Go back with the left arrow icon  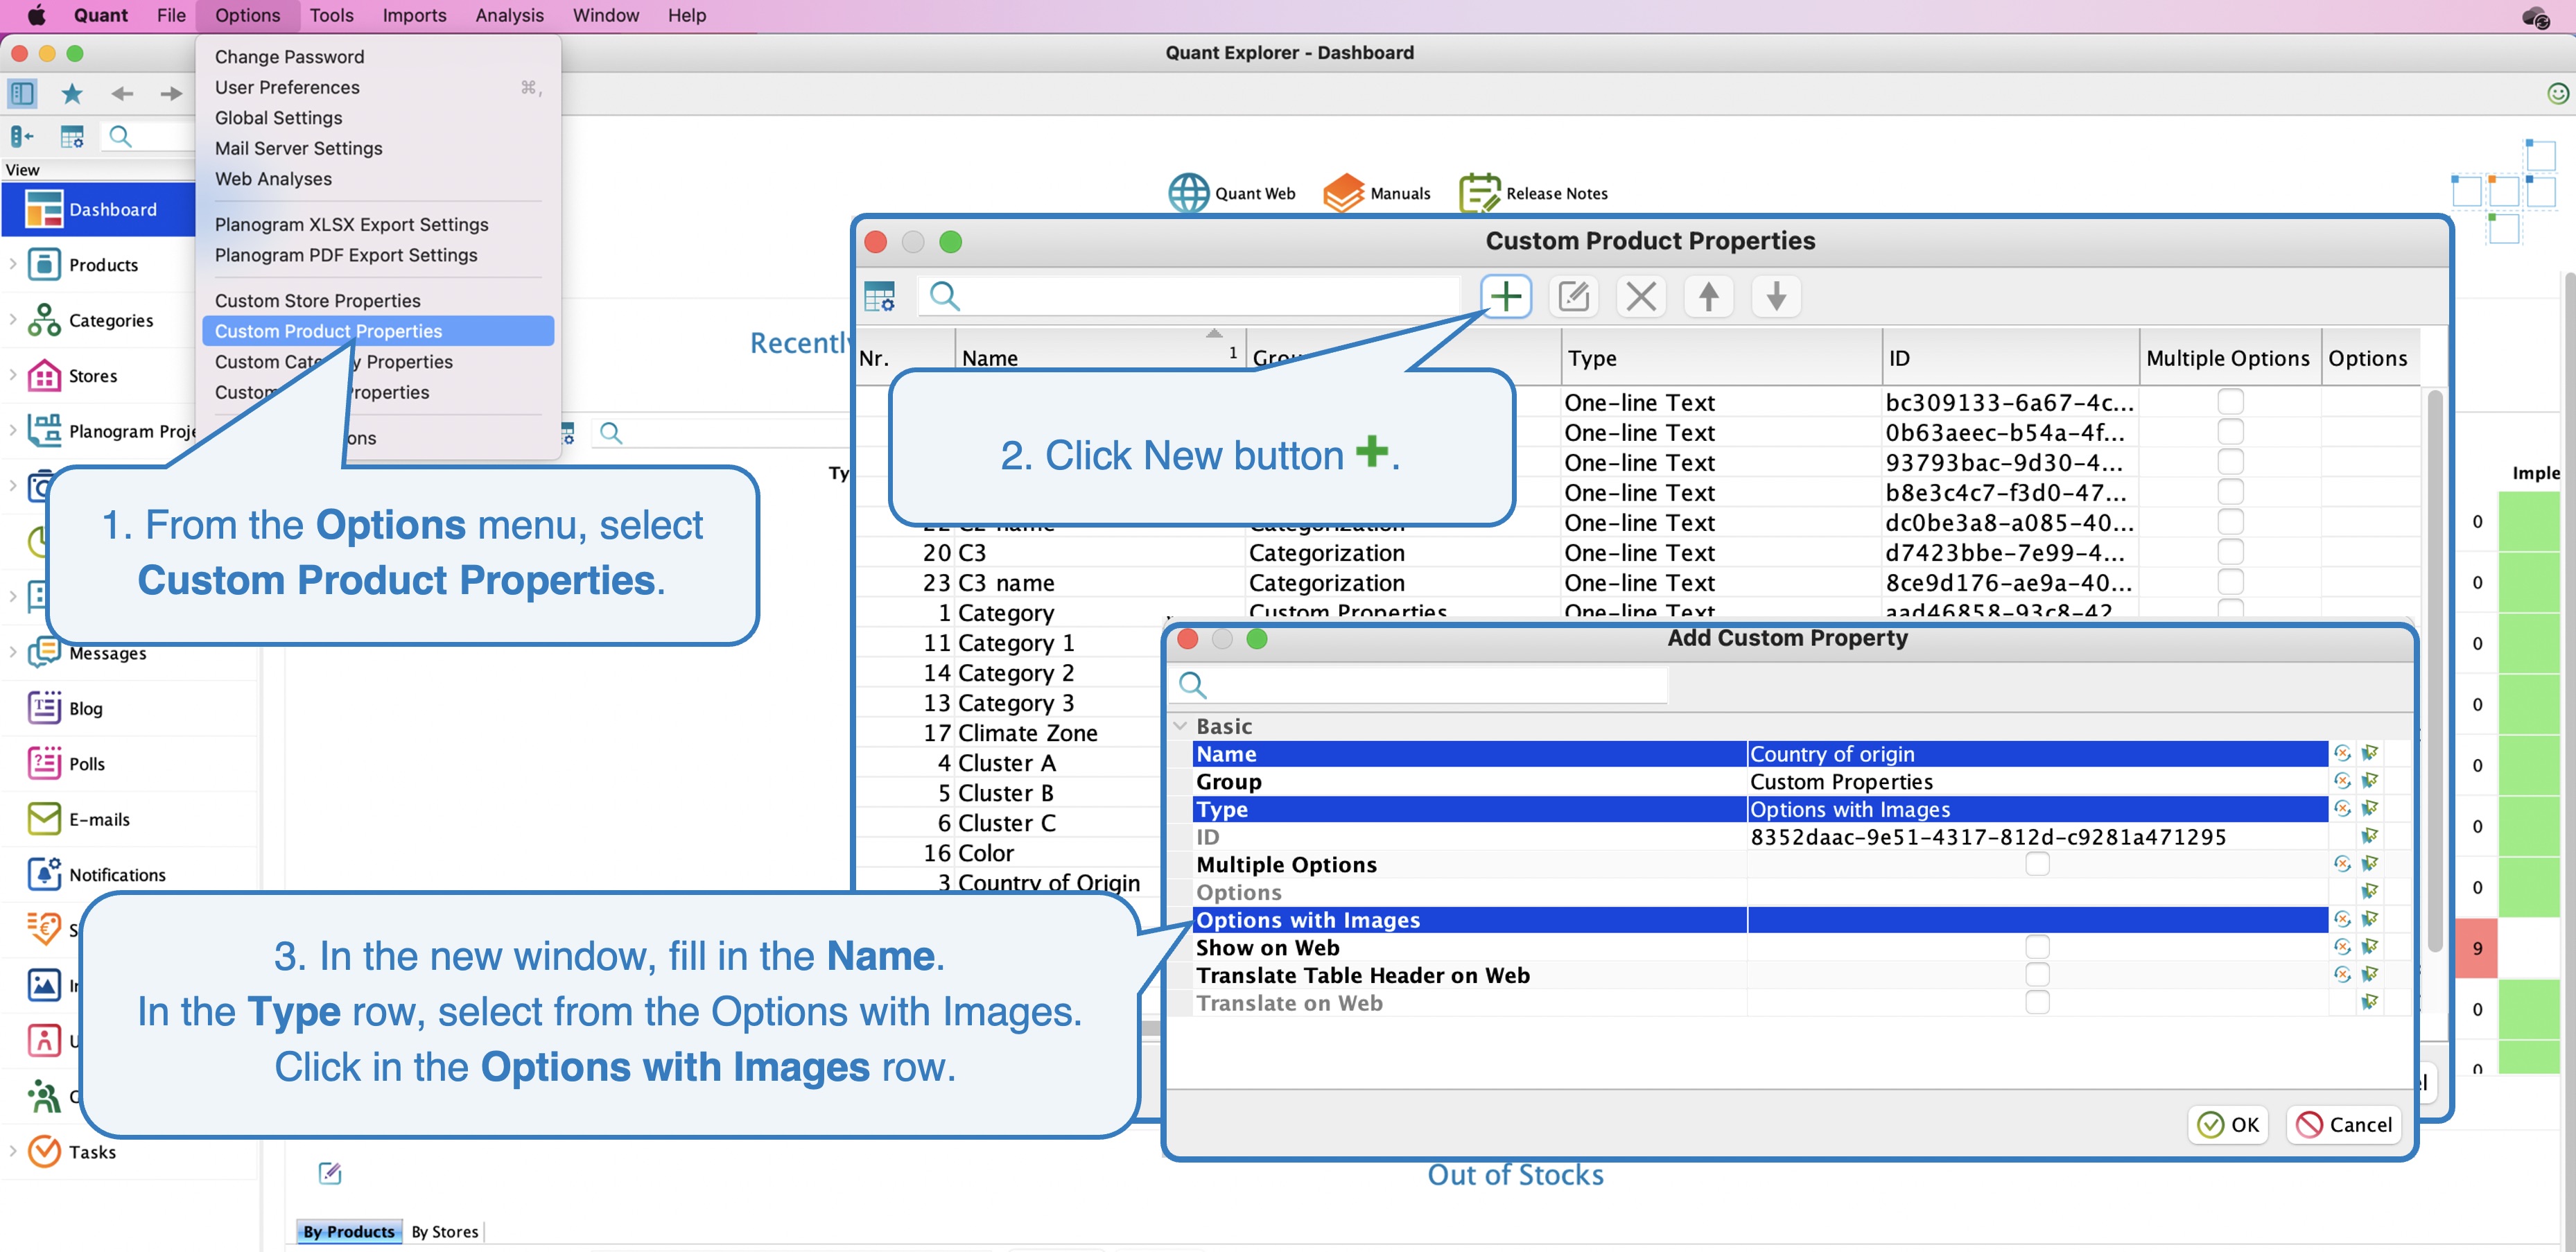tap(122, 94)
